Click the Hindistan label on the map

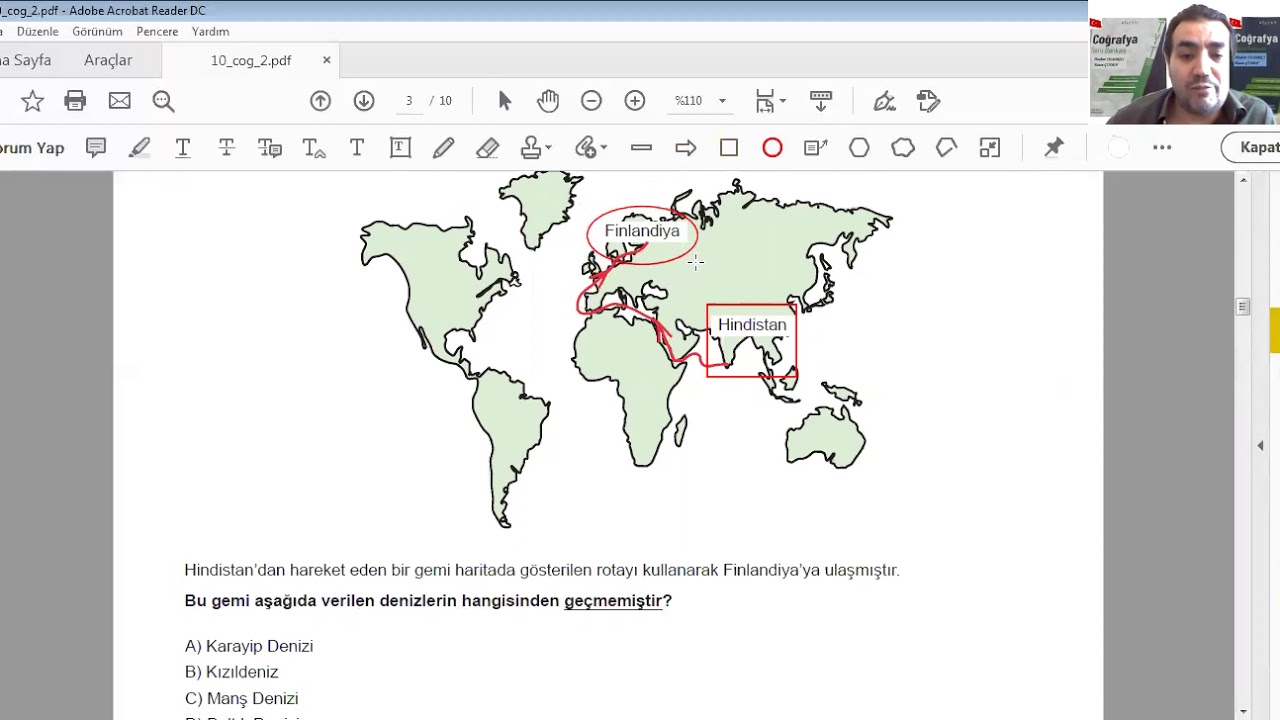pyautogui.click(x=752, y=325)
